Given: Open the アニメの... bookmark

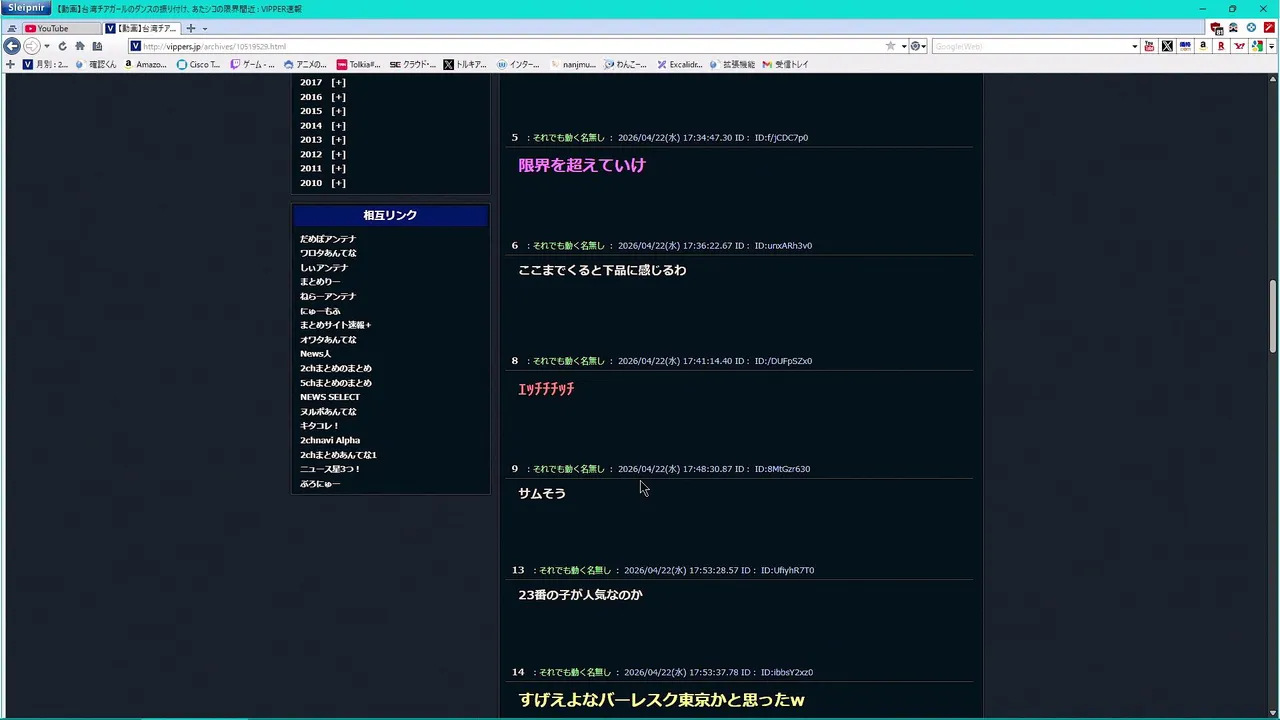Looking at the screenshot, I should (305, 64).
